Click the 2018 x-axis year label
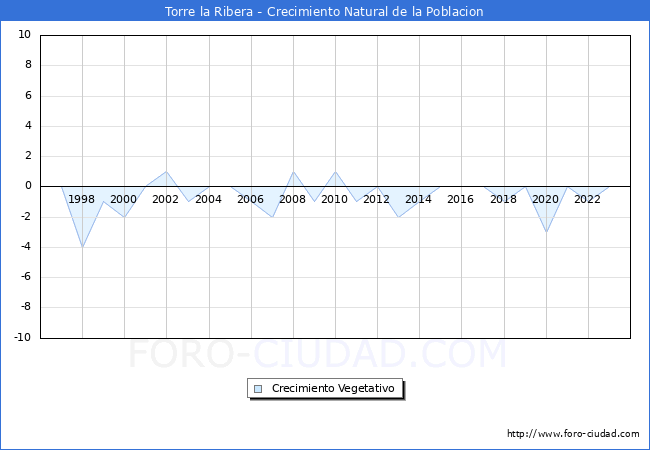 pos(503,199)
